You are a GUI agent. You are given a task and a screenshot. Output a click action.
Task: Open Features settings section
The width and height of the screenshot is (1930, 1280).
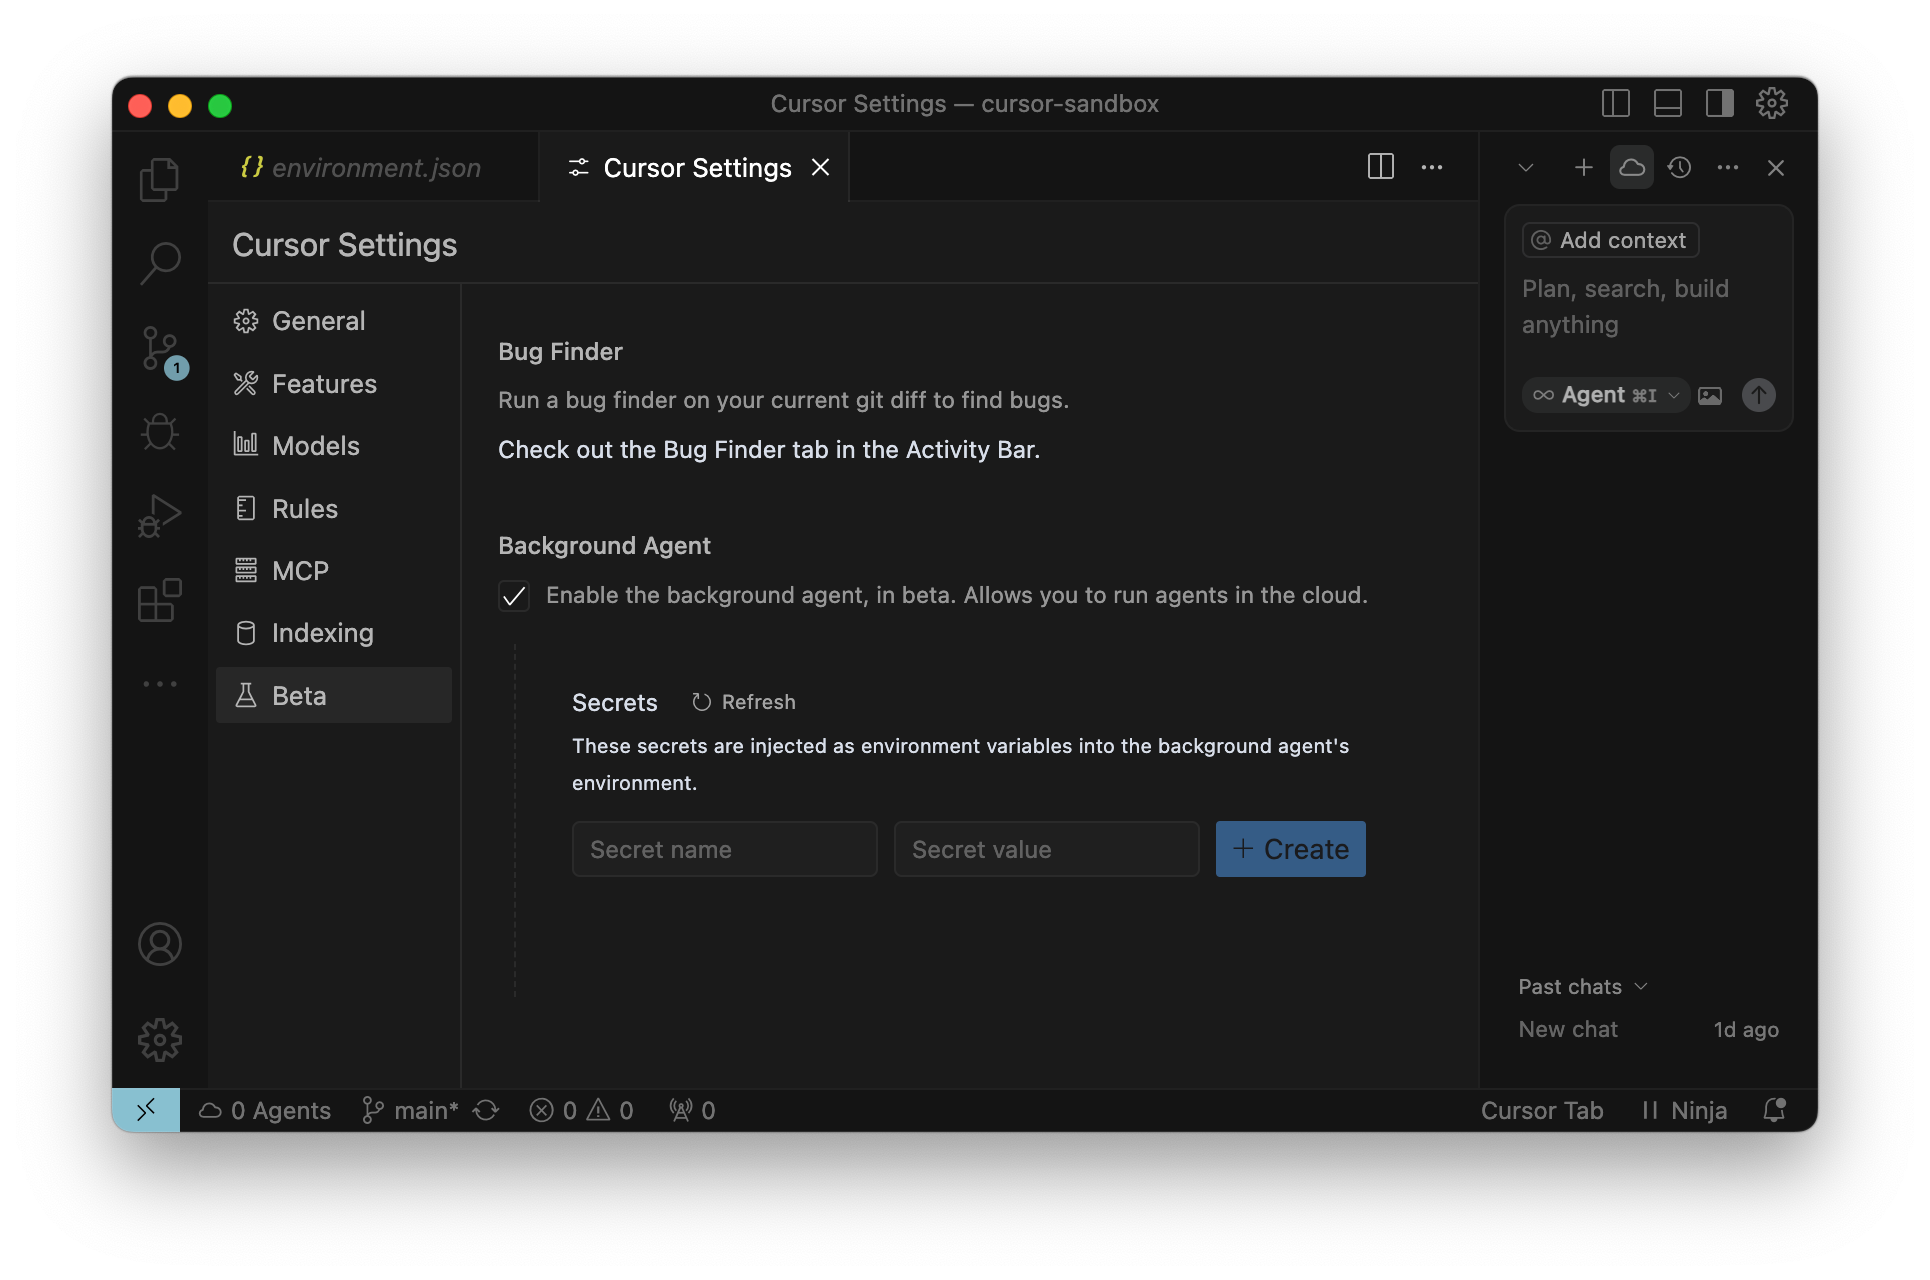tap(334, 384)
